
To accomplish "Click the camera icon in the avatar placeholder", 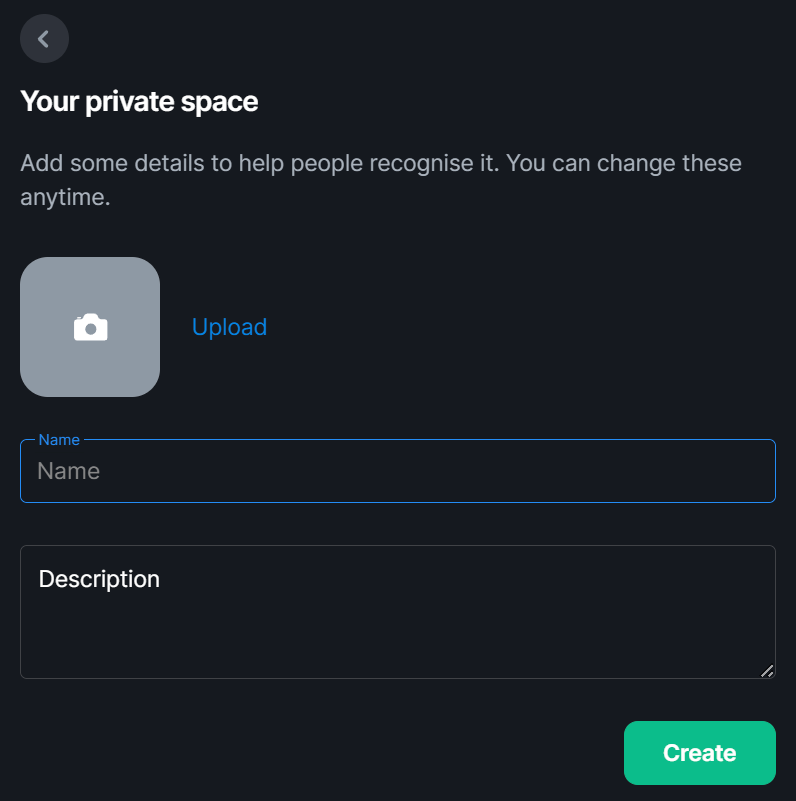I will coord(90,327).
